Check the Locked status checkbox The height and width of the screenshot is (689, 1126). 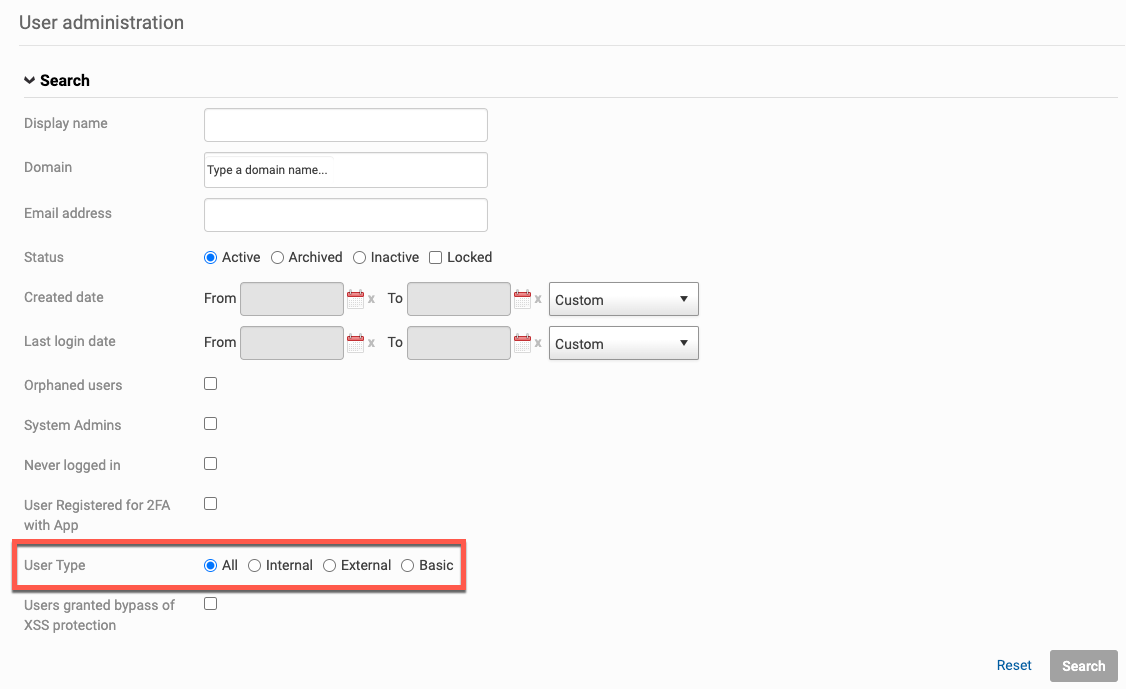[x=435, y=258]
